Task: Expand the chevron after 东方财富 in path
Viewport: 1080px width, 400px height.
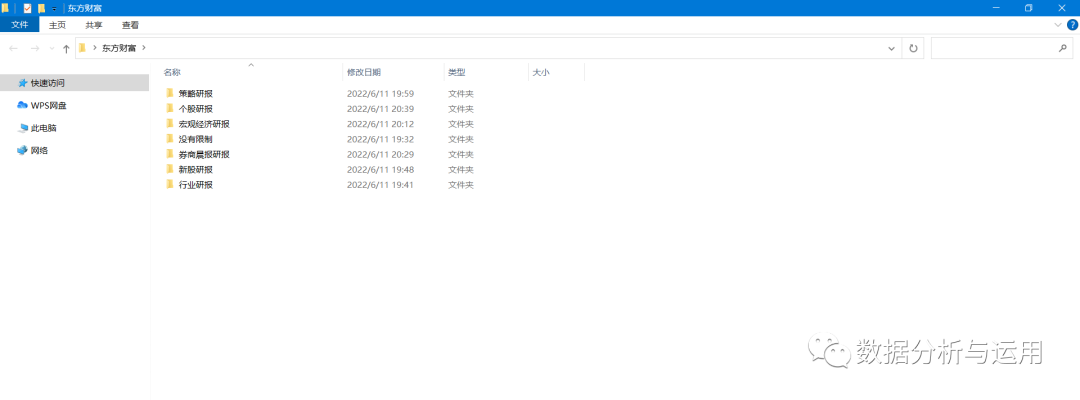Action: coord(143,48)
